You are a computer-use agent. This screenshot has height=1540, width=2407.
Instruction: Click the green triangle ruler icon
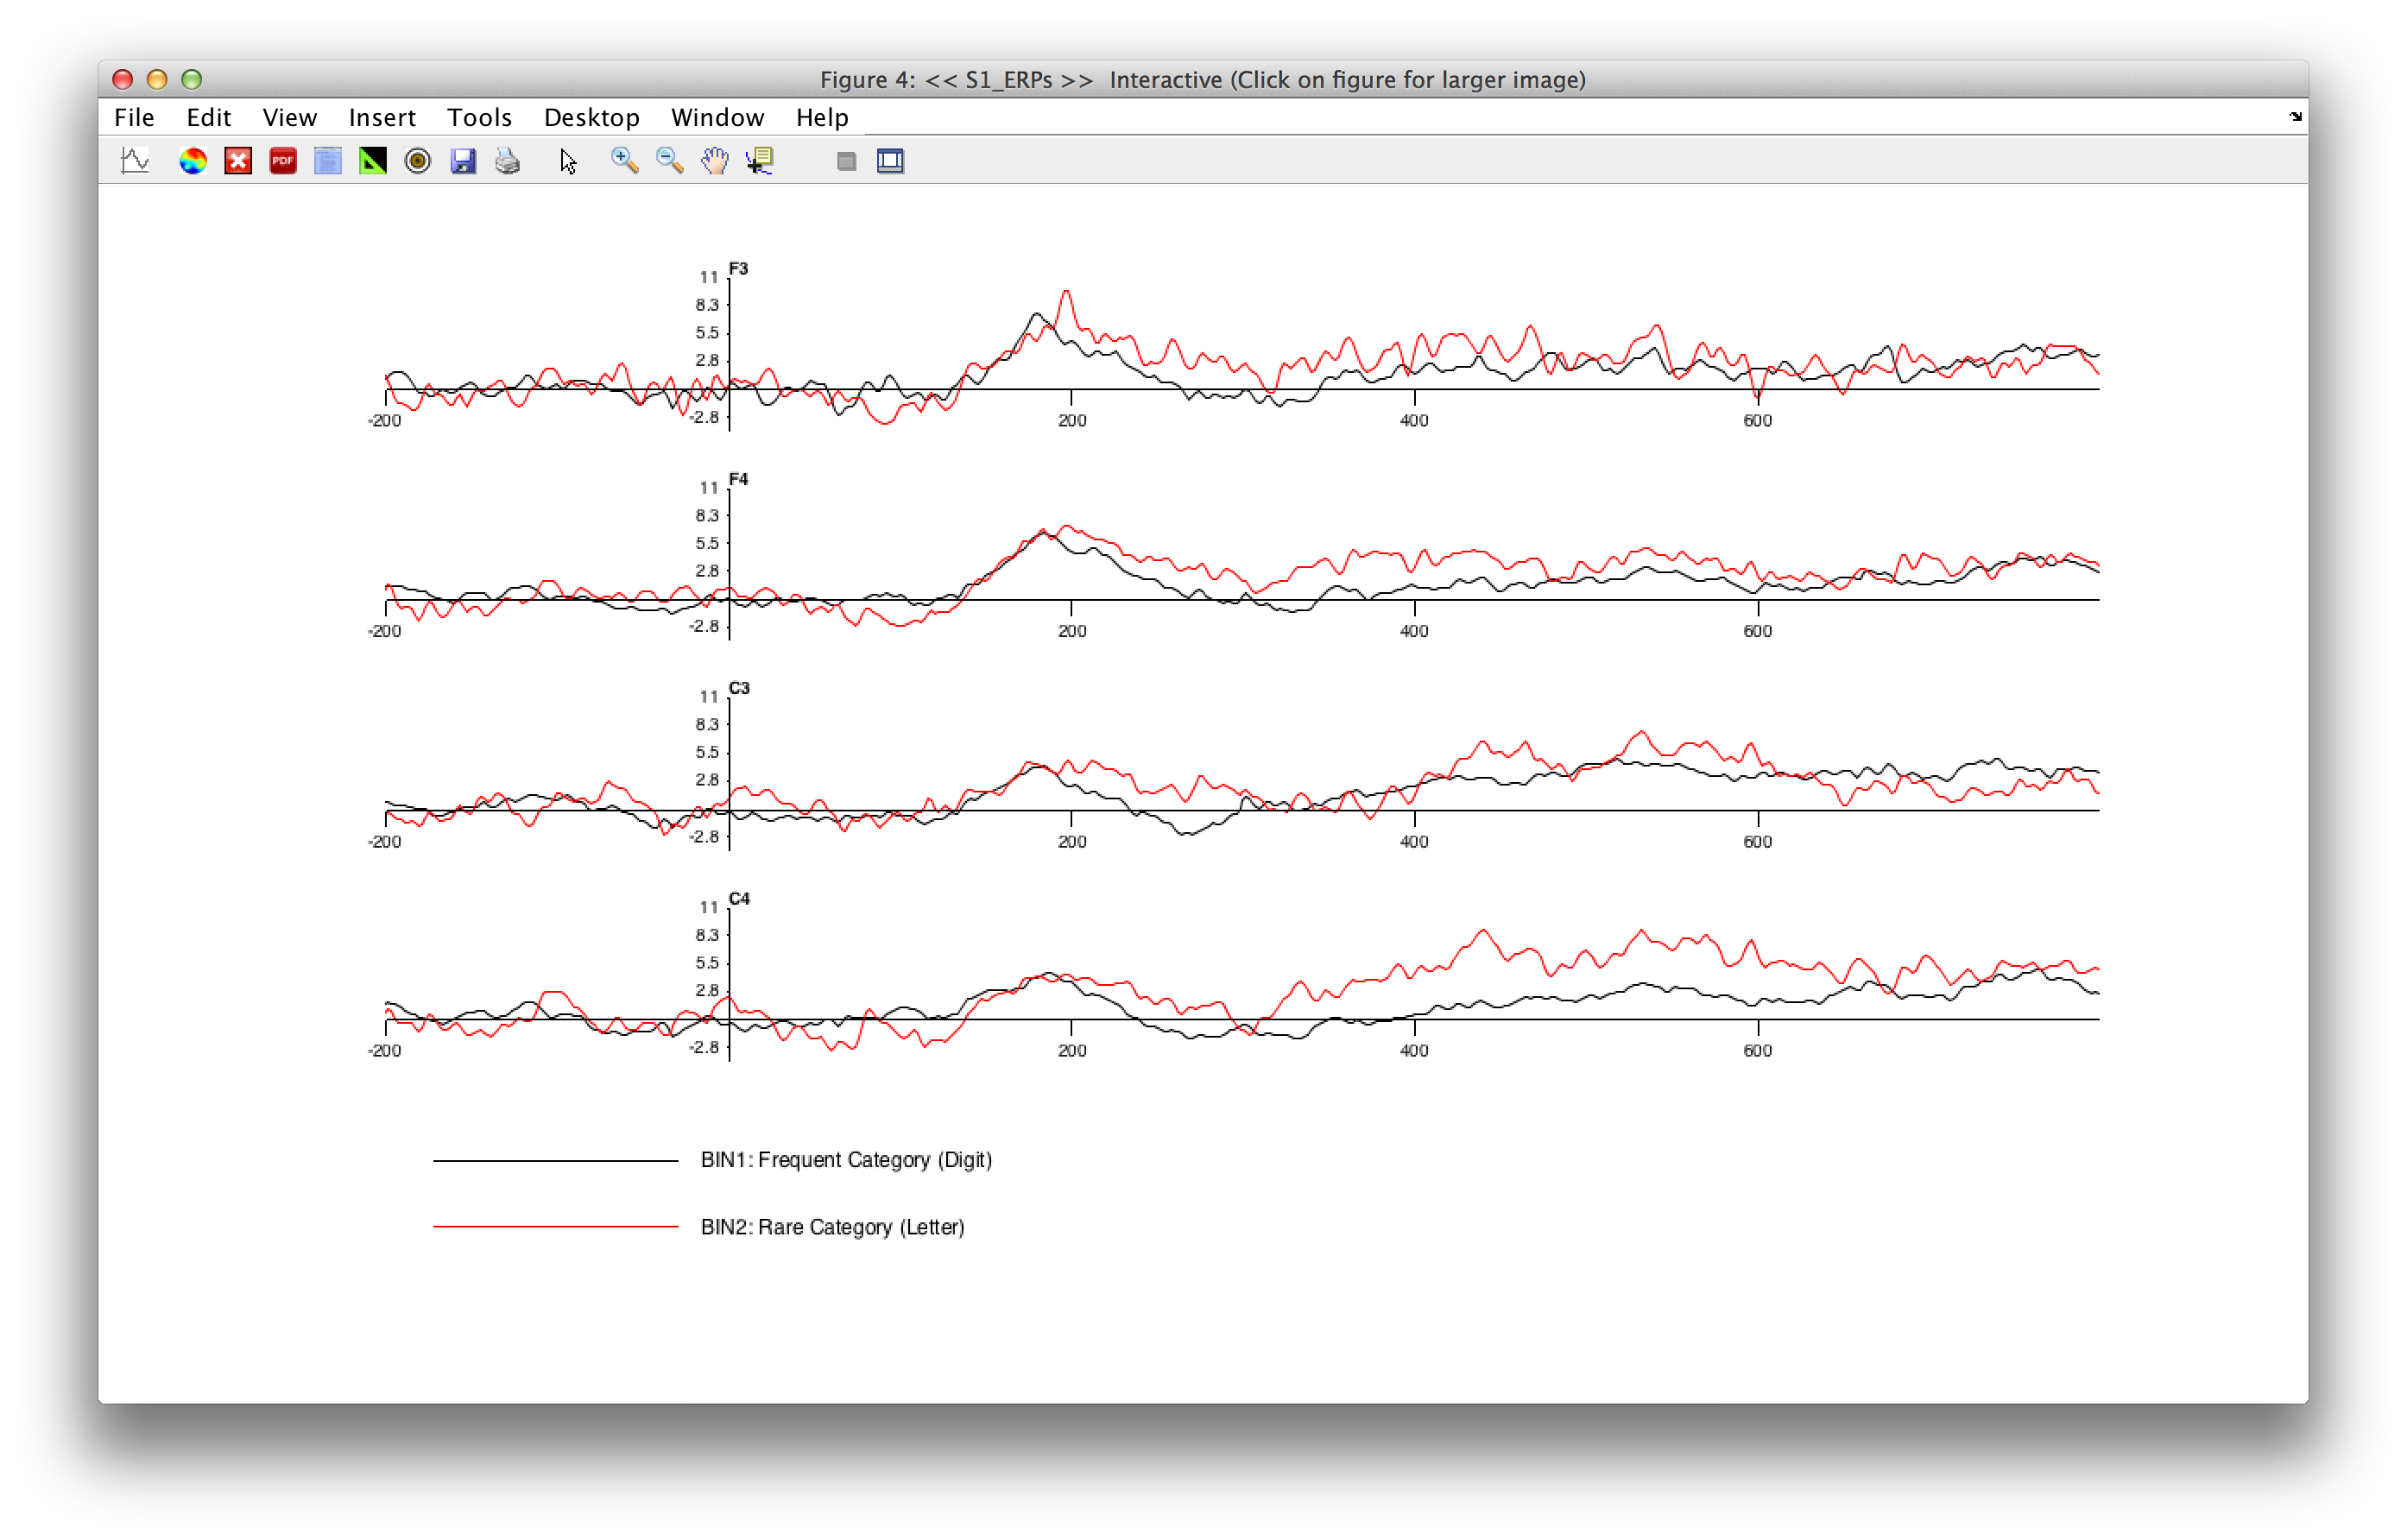point(373,161)
